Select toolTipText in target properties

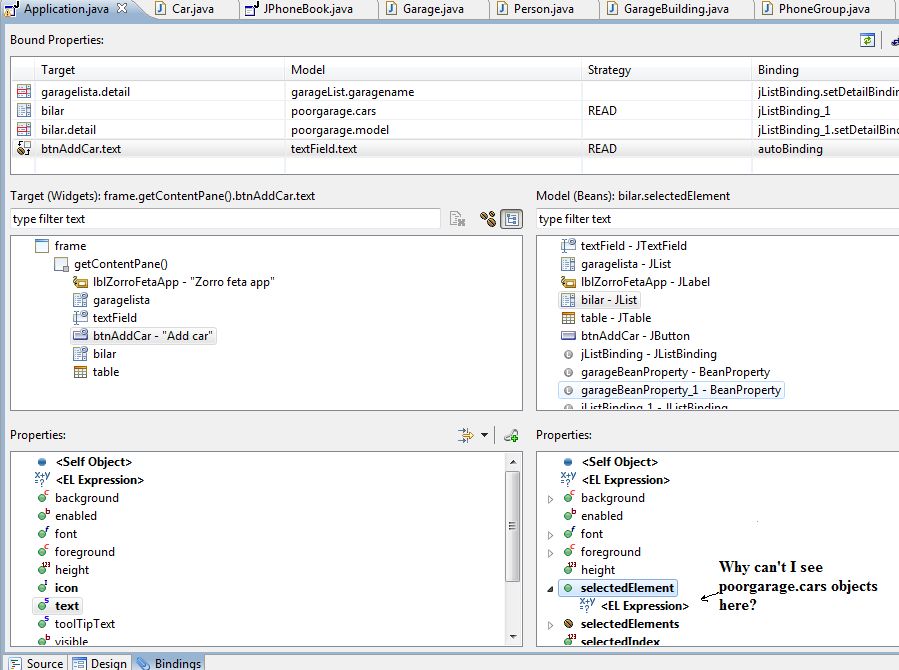click(x=85, y=624)
